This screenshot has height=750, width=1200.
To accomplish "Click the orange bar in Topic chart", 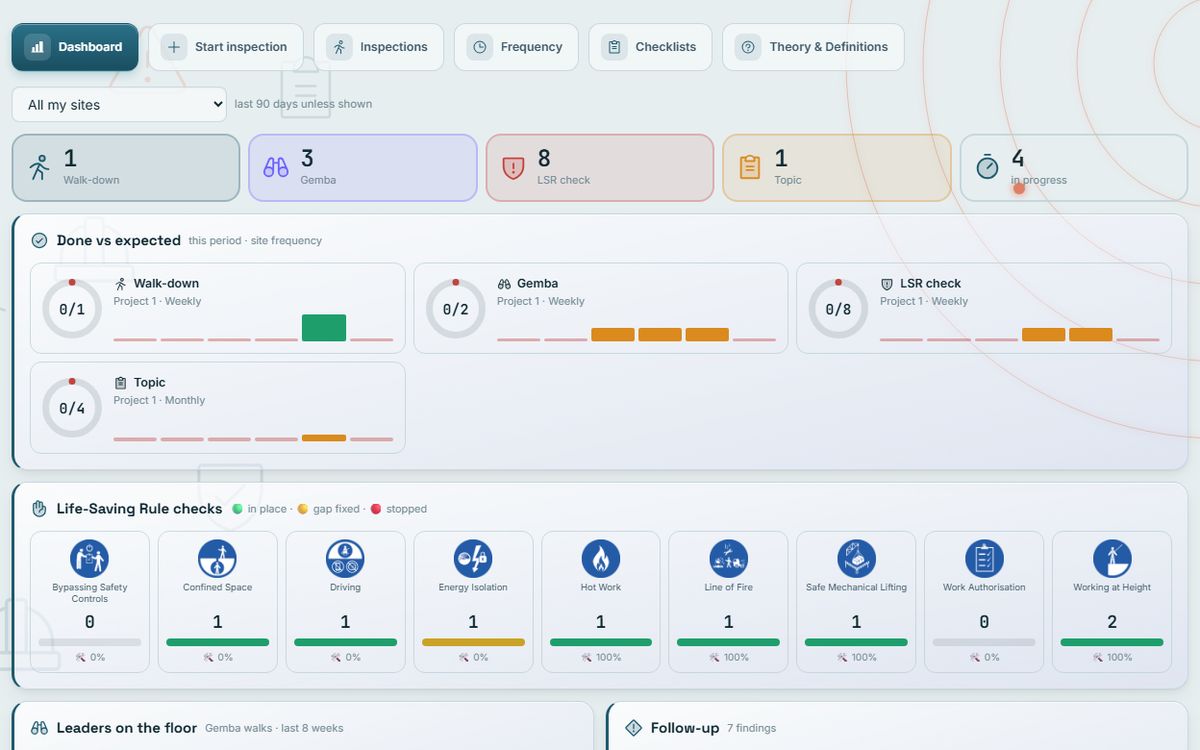I will pos(324,438).
